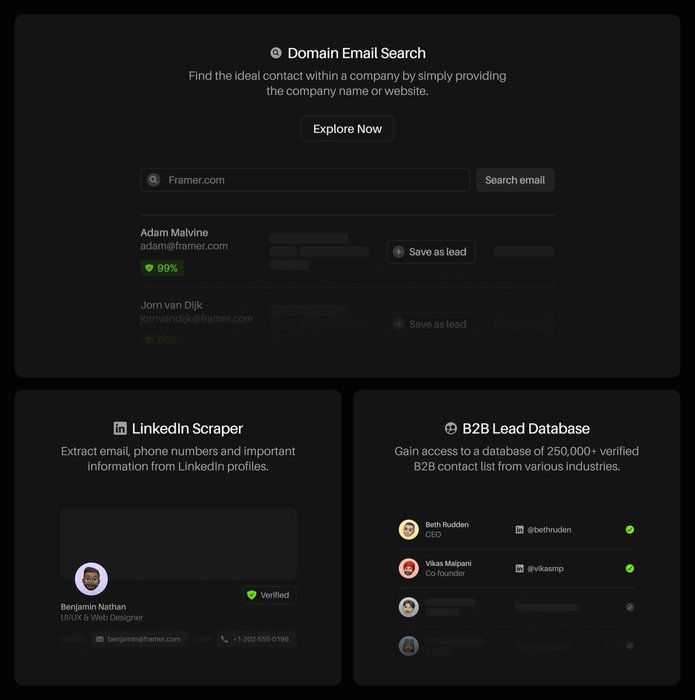Toggle the green checkmark for Beth Rudden
The image size is (695, 700).
pos(629,529)
